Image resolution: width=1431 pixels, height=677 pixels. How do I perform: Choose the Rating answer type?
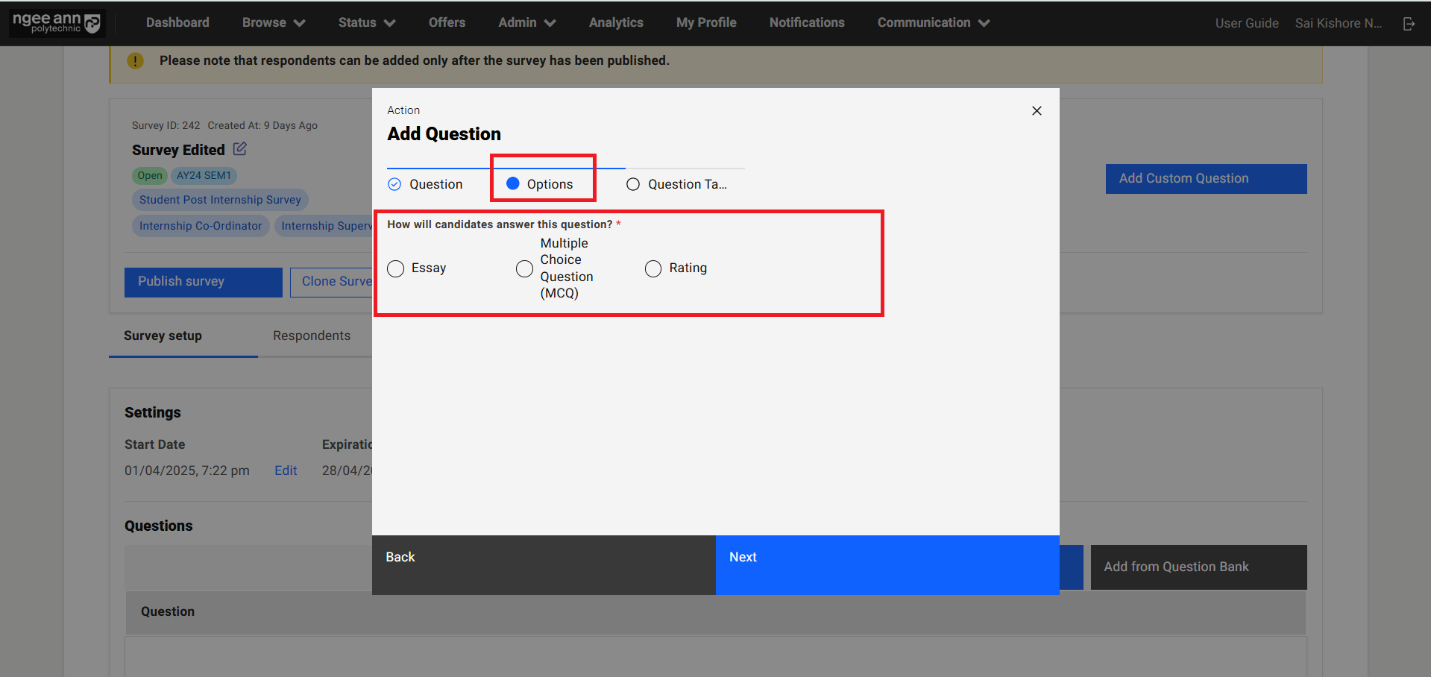pyautogui.click(x=654, y=268)
